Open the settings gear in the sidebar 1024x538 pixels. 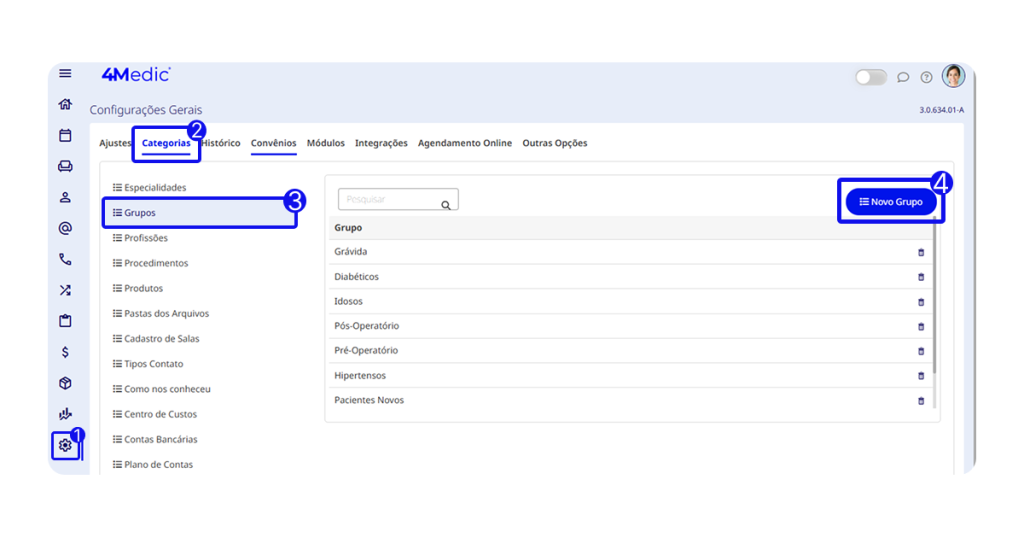(65, 445)
